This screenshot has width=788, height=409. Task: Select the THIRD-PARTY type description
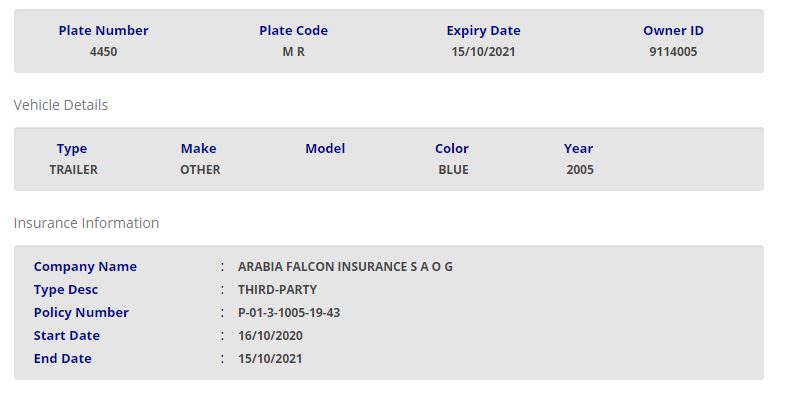277,290
